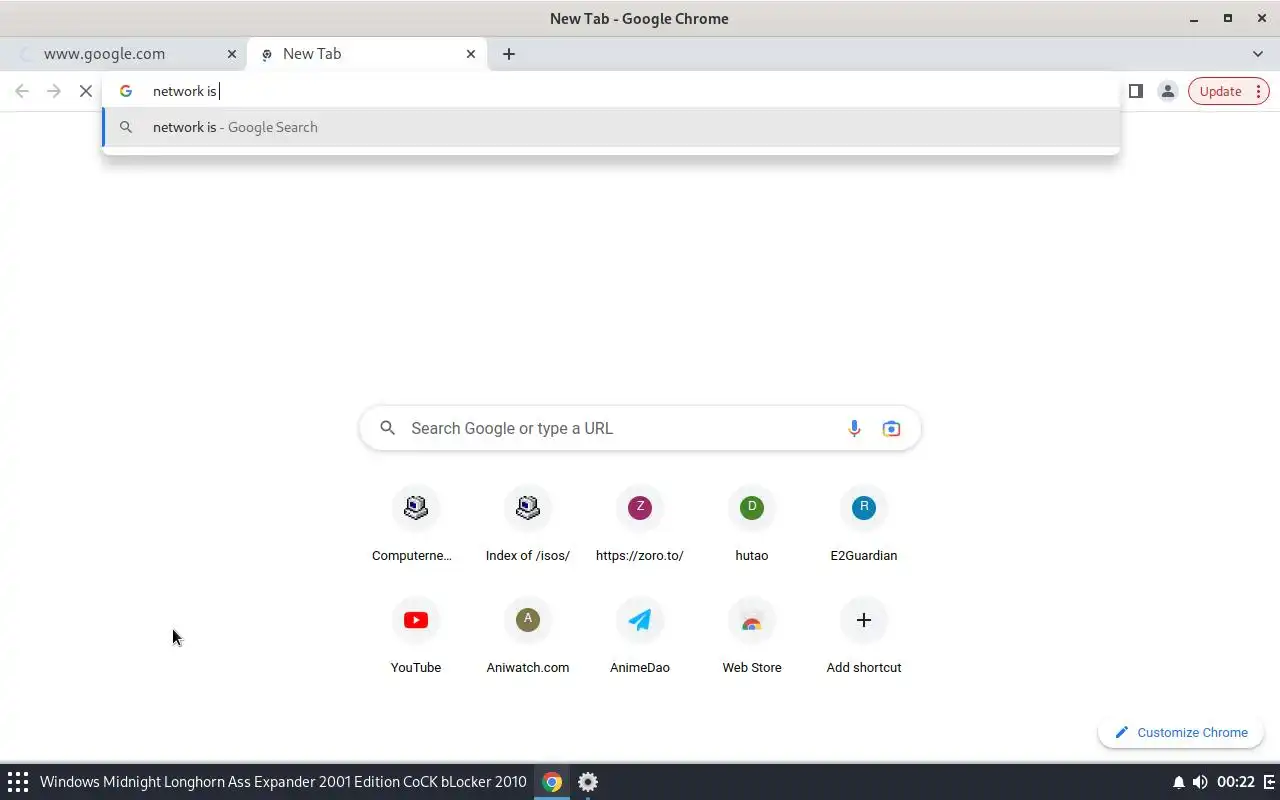Go back to previous page
This screenshot has height=800, width=1280.
point(22,91)
